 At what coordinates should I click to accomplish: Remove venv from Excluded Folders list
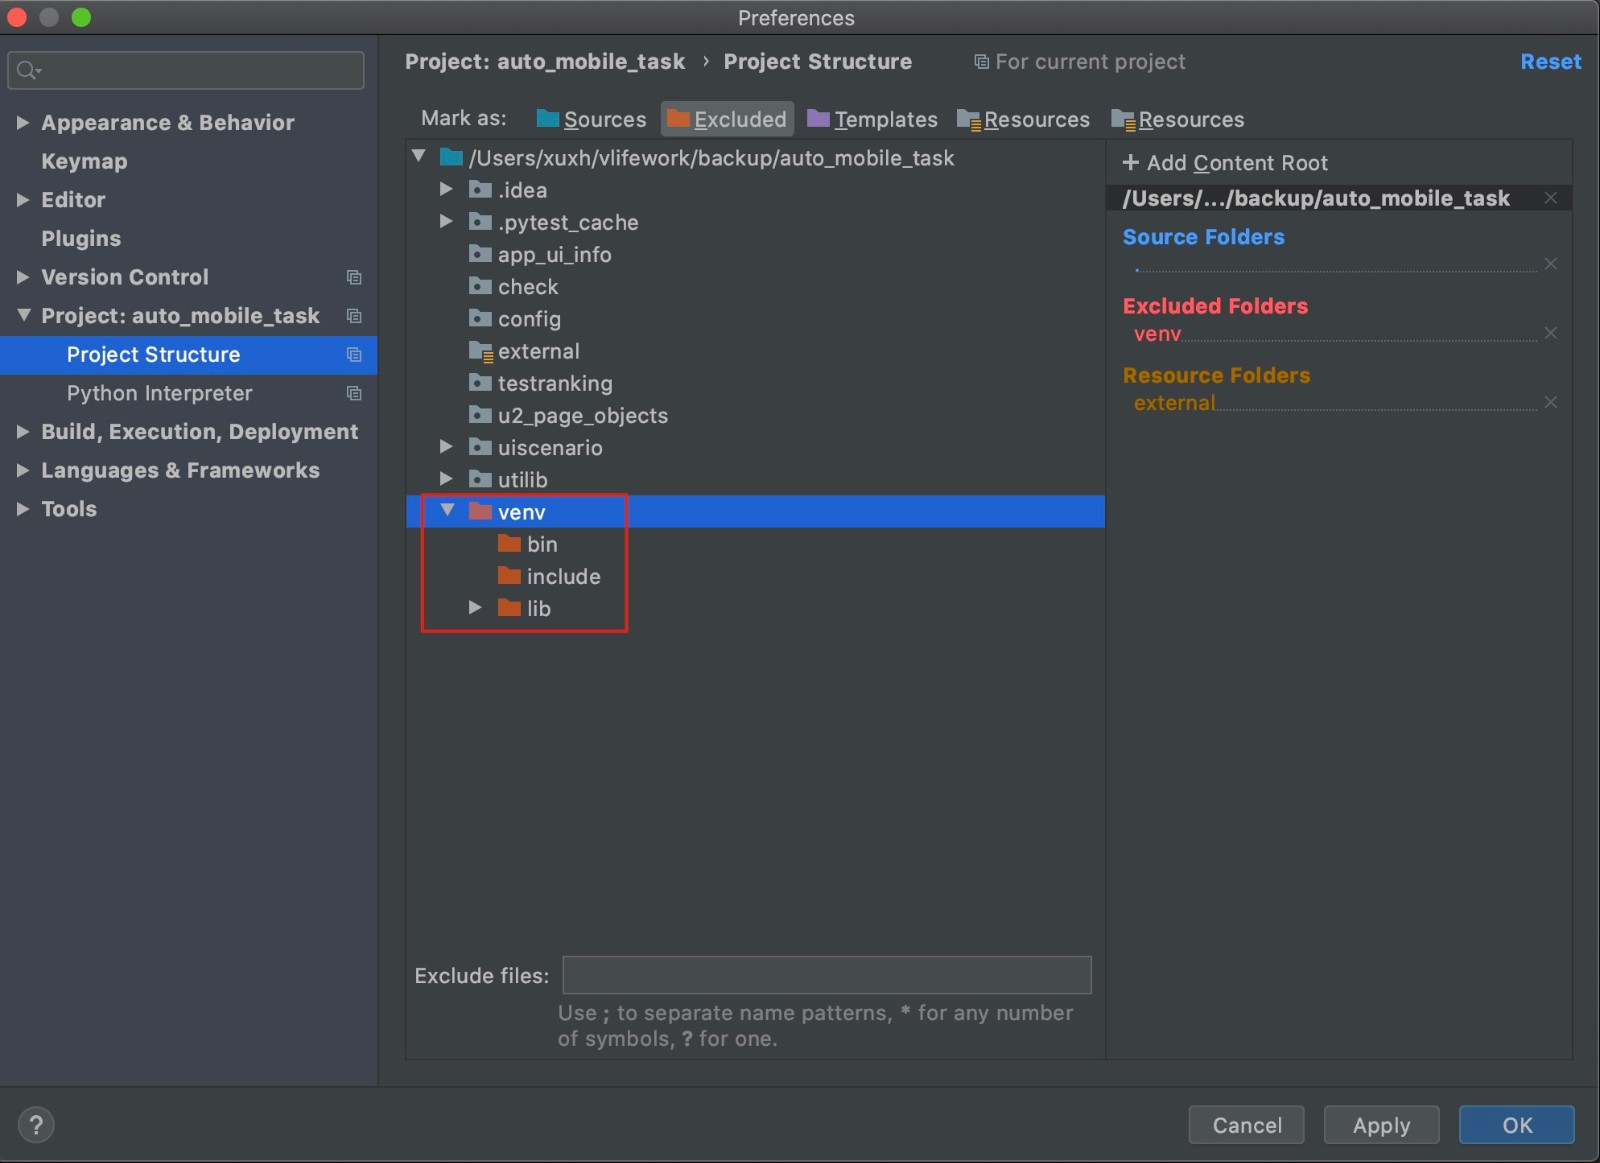[1550, 333]
